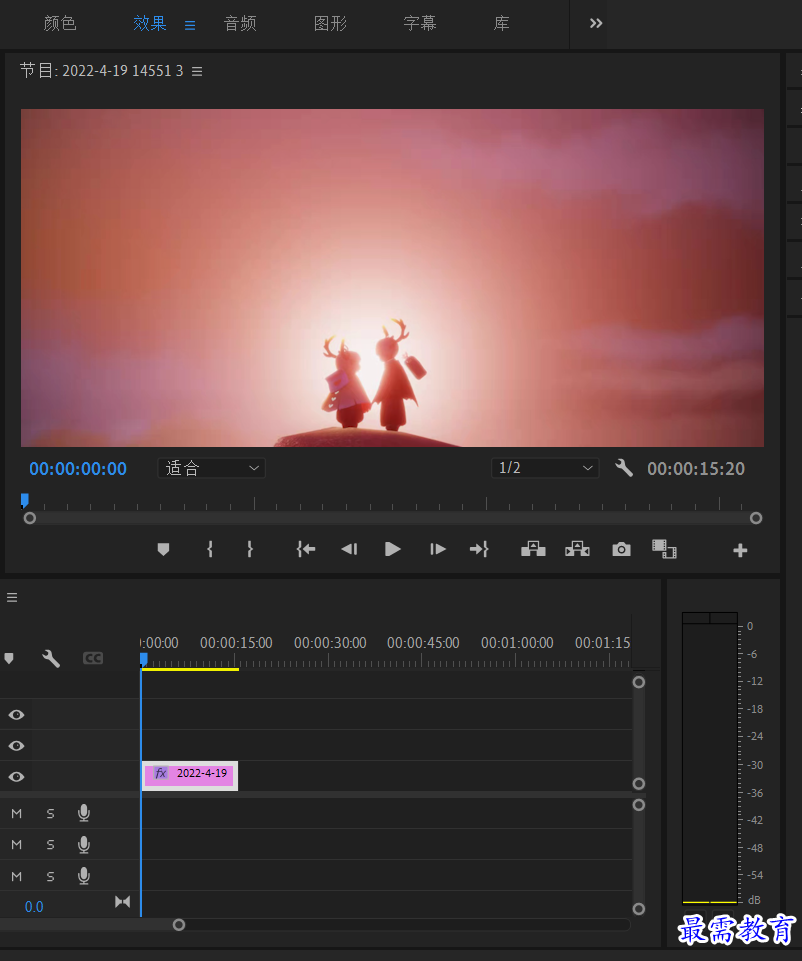This screenshot has height=961, width=802.
Task: Solo the second audio track
Action: click(x=50, y=845)
